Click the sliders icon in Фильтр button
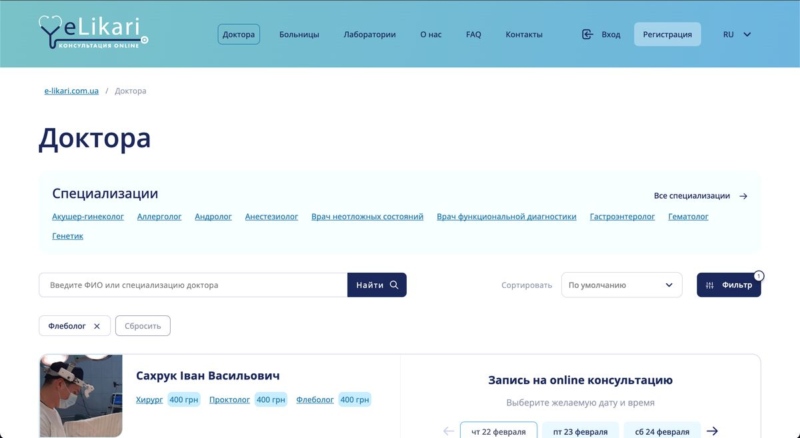 [x=710, y=285]
